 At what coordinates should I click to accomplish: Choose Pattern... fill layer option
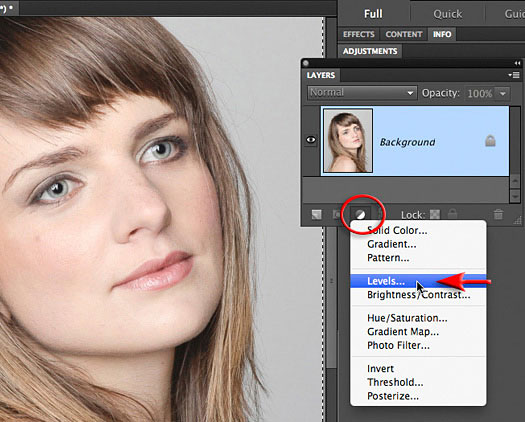tap(418, 258)
